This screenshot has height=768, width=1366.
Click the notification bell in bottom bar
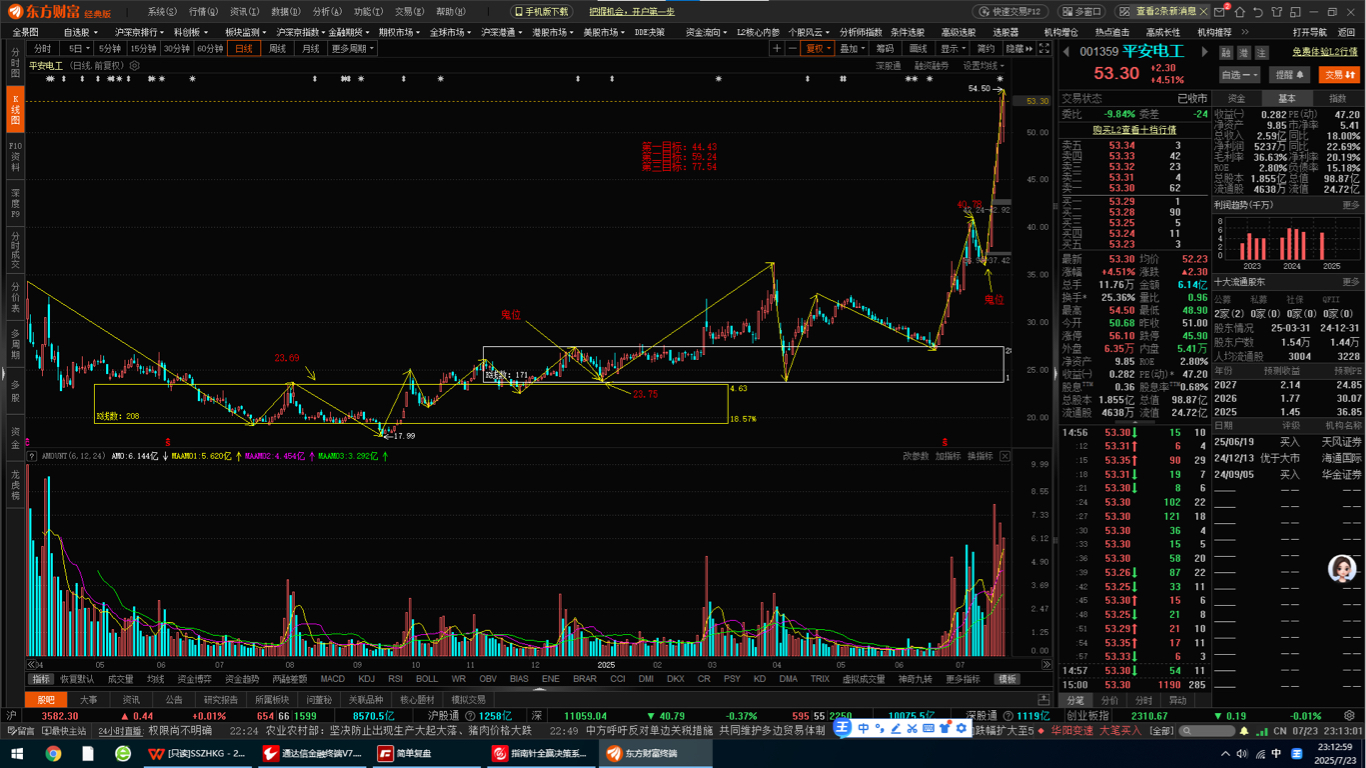(1244, 731)
